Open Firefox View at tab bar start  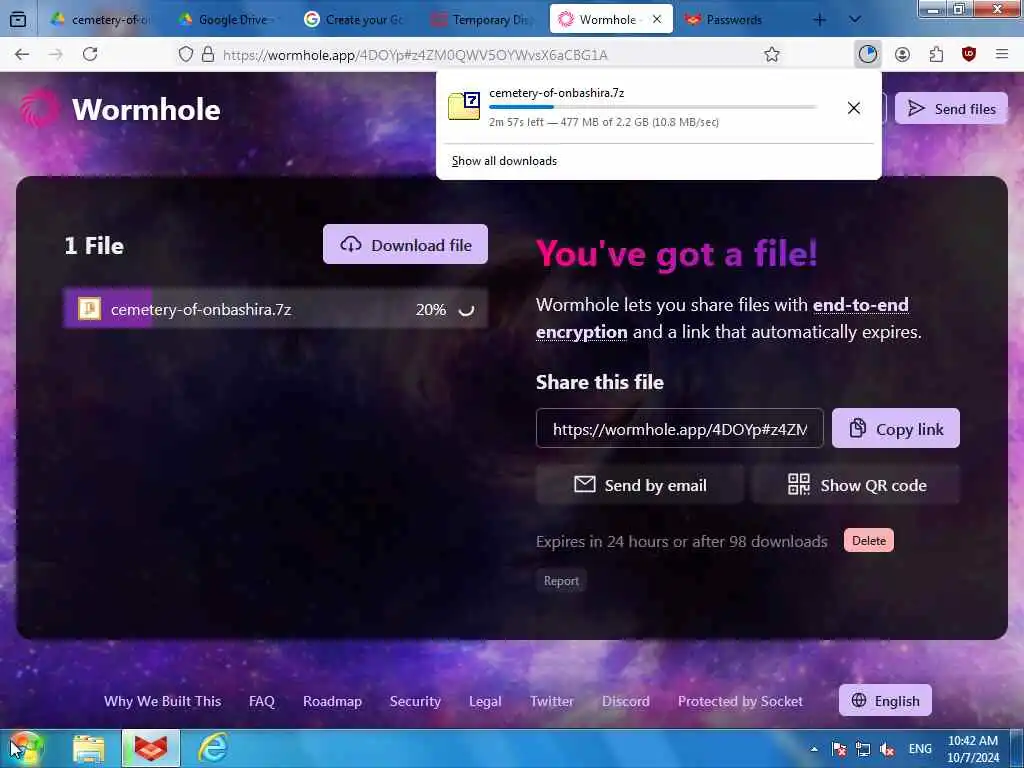click(x=18, y=20)
